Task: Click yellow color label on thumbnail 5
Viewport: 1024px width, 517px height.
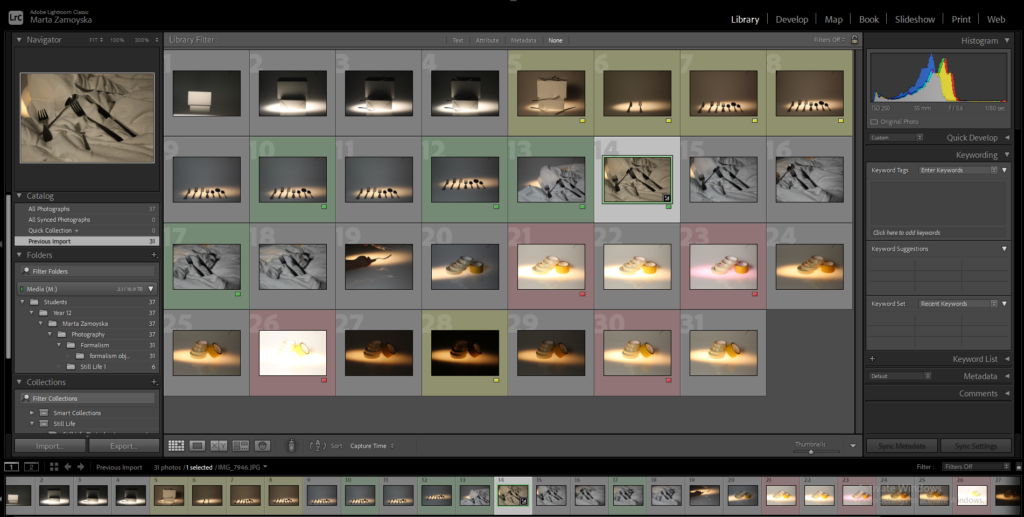Action: (583, 121)
